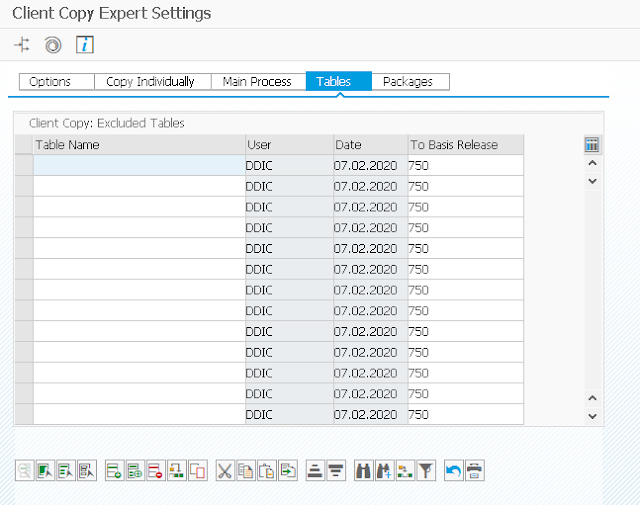Click the scroll-down arrow at scrollbar bottom

pyautogui.click(x=591, y=415)
